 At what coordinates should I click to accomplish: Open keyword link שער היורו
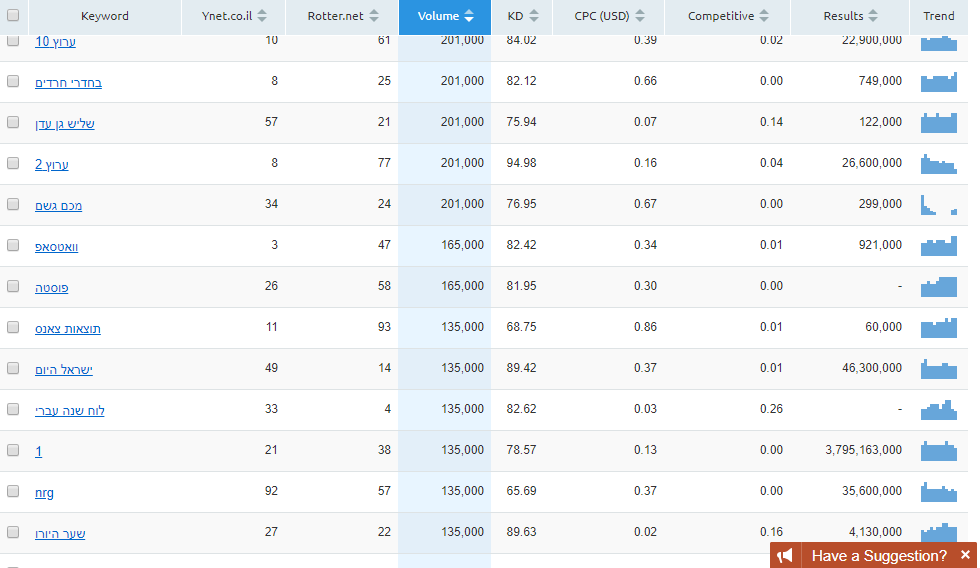point(60,534)
